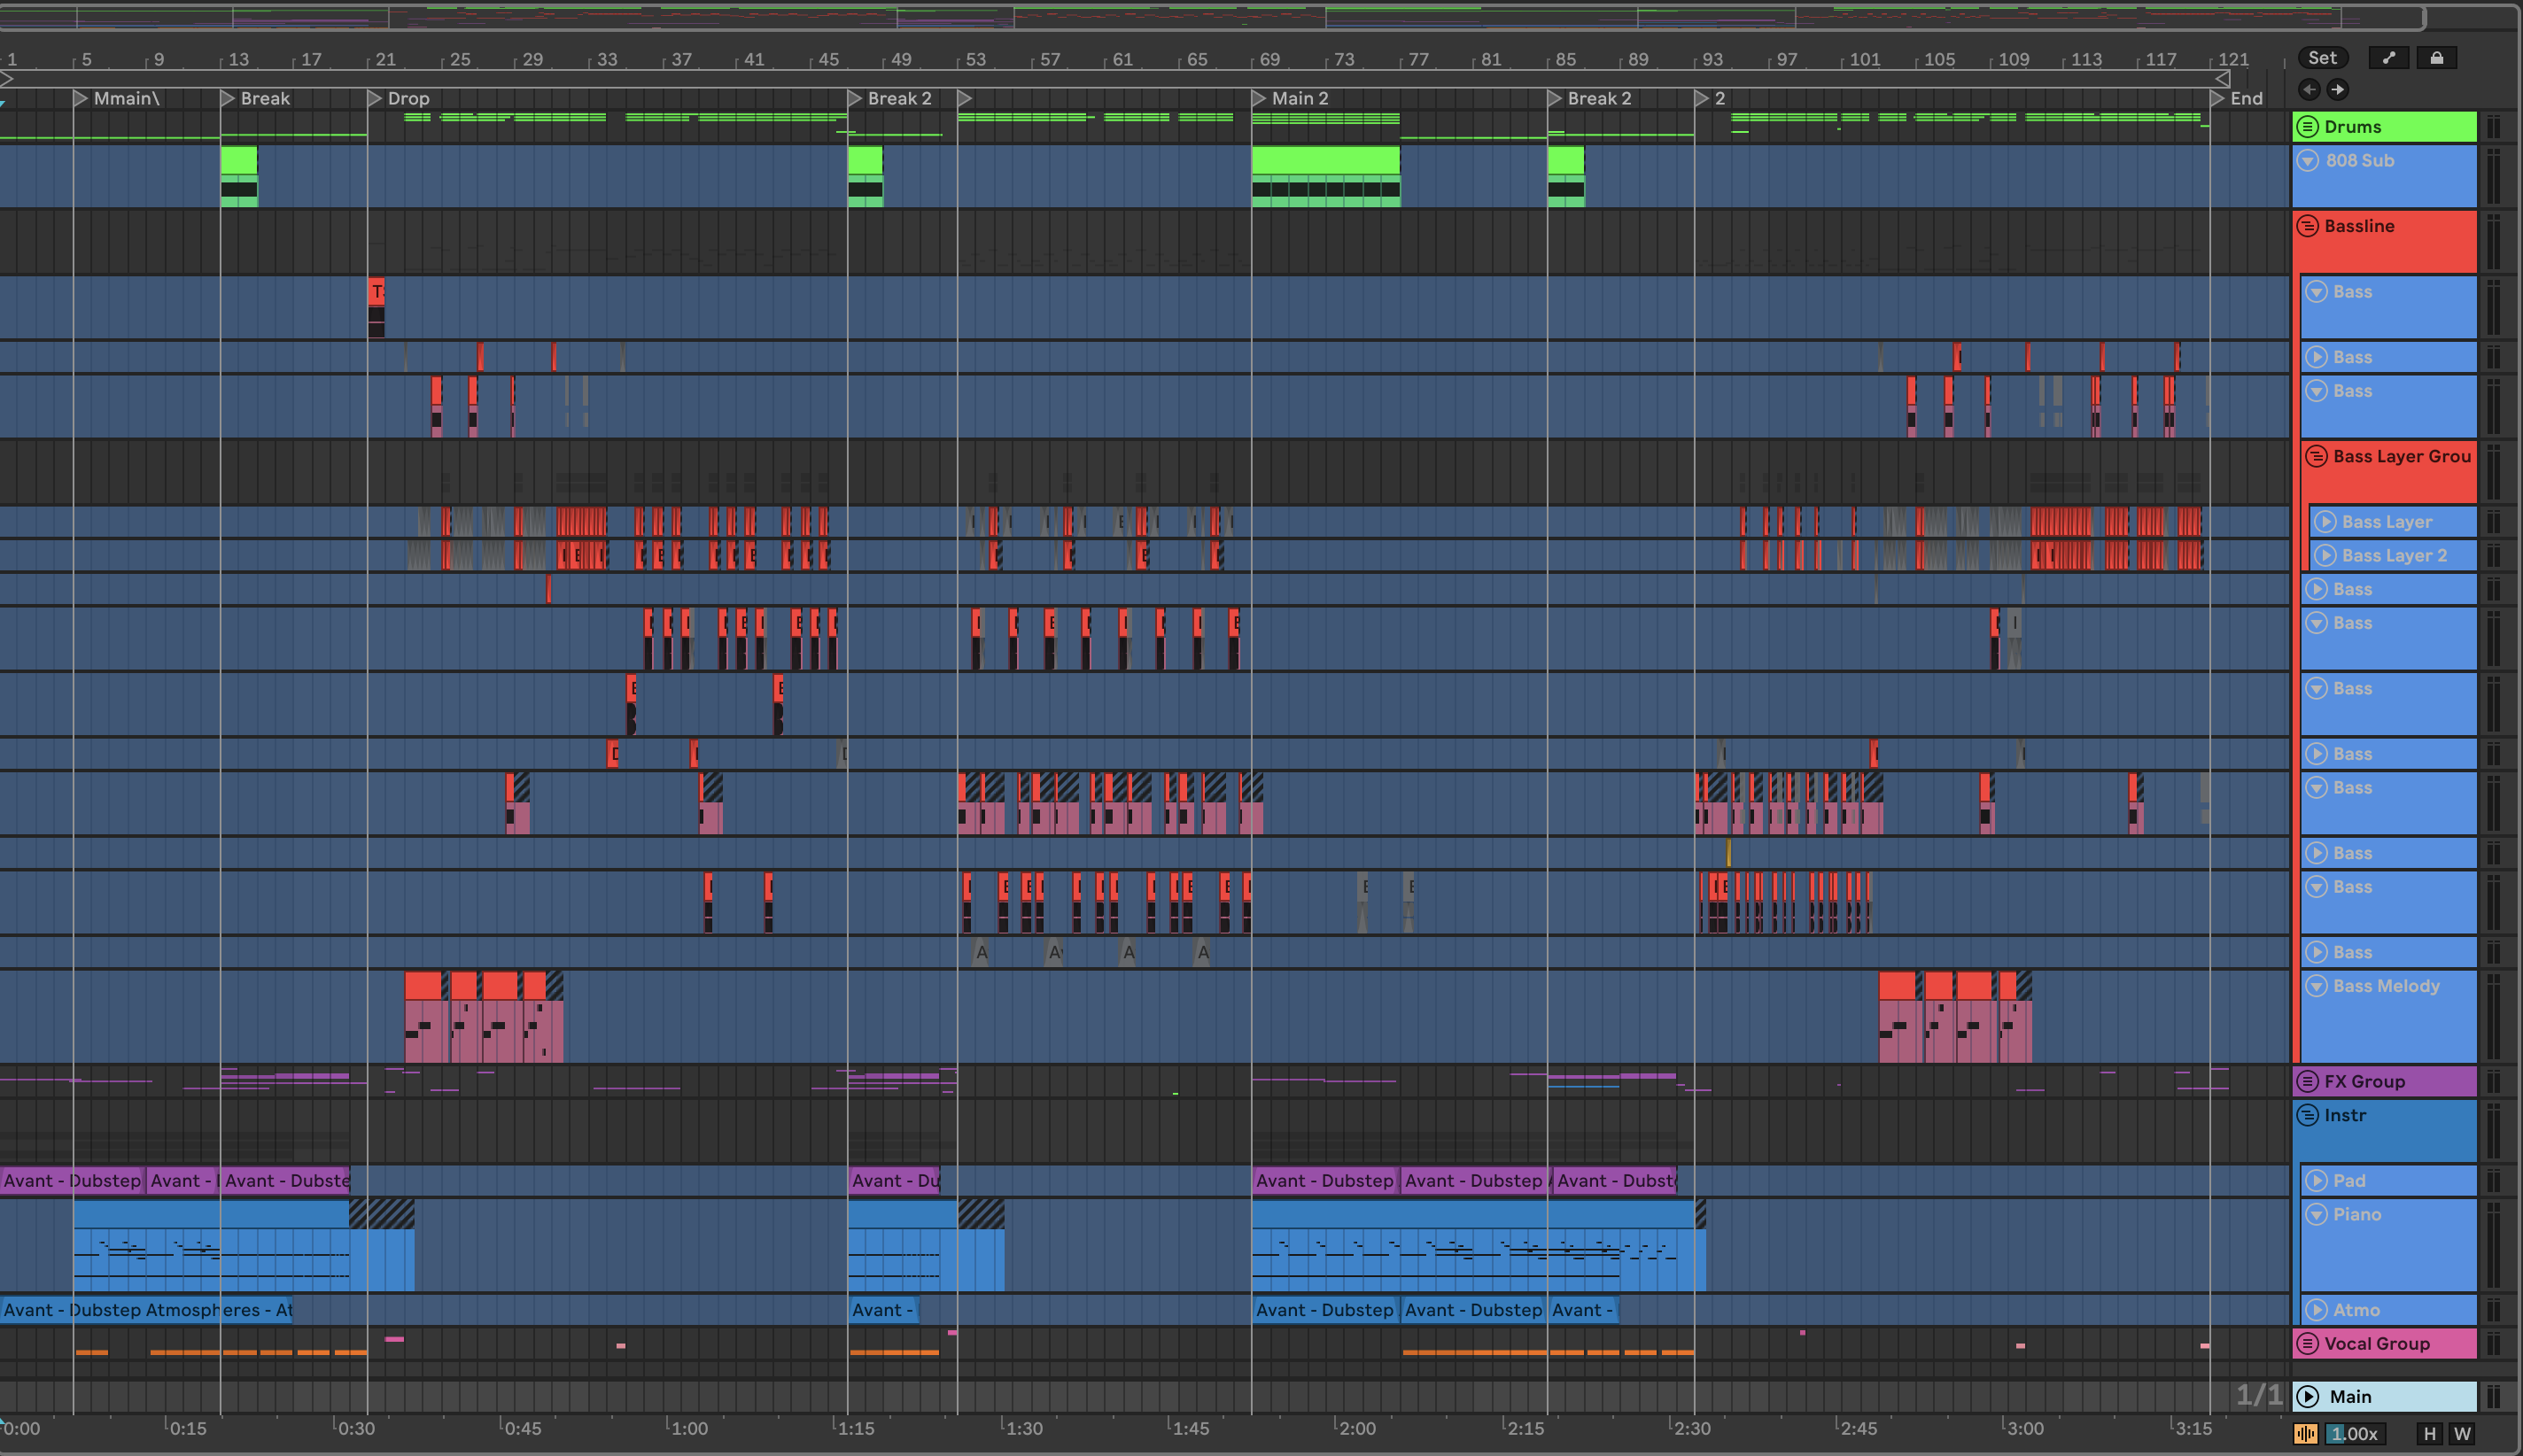Jump to previous locator arrow
The height and width of the screenshot is (1456, 2523).
click(x=2309, y=90)
